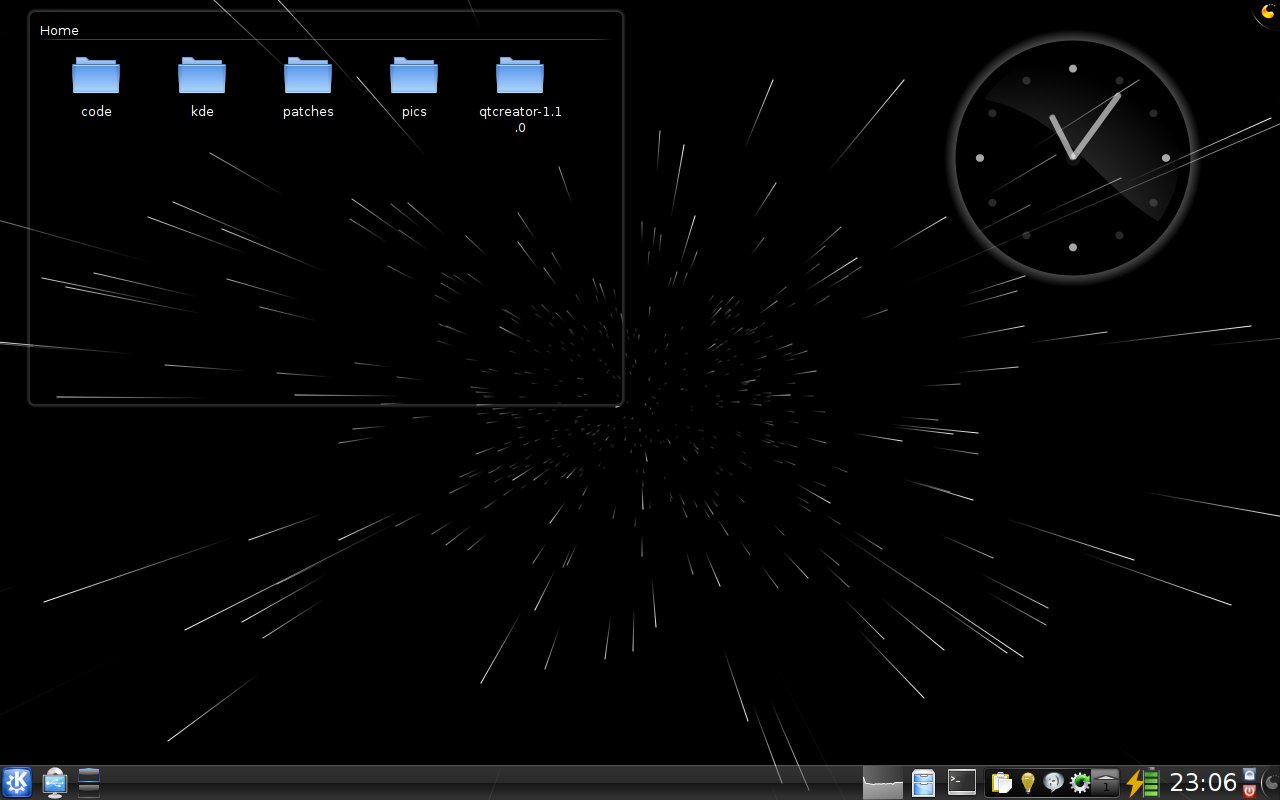
Task: Launch the Konsole terminal from panel
Action: tap(962, 782)
